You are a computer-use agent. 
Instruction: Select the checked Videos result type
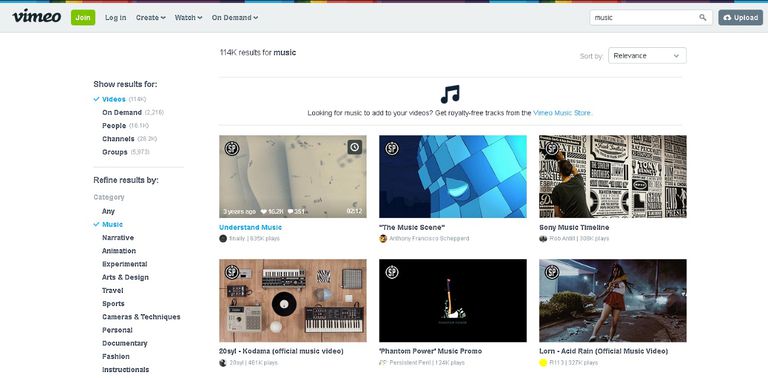coord(114,99)
